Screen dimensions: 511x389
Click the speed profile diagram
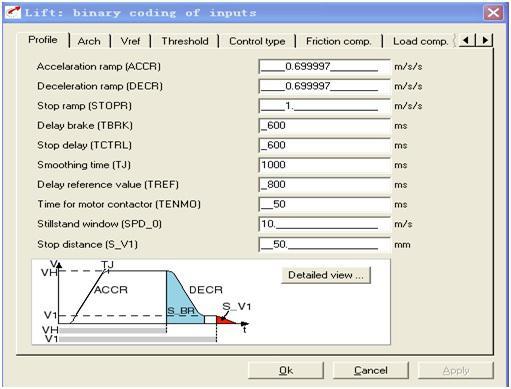(x=147, y=302)
